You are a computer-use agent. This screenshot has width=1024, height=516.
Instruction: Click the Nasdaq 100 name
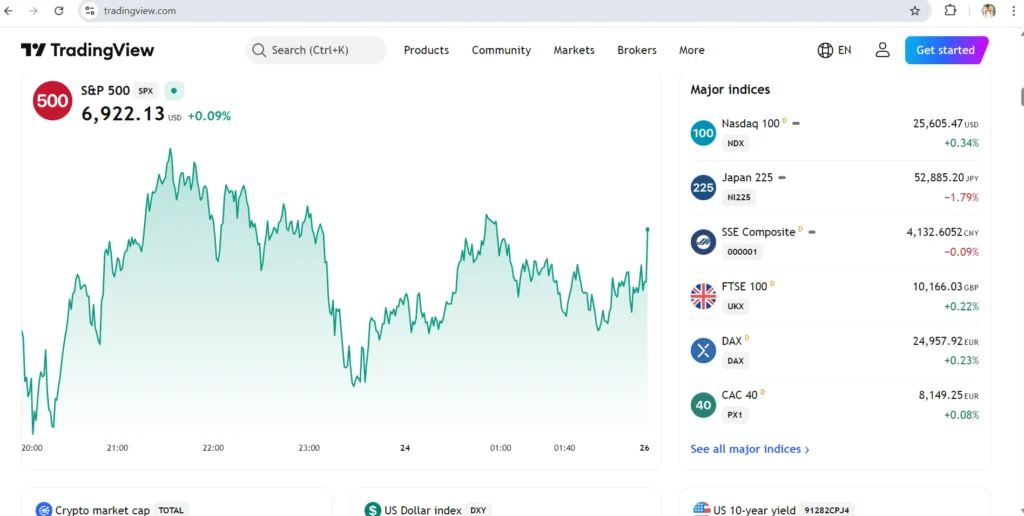(750, 123)
